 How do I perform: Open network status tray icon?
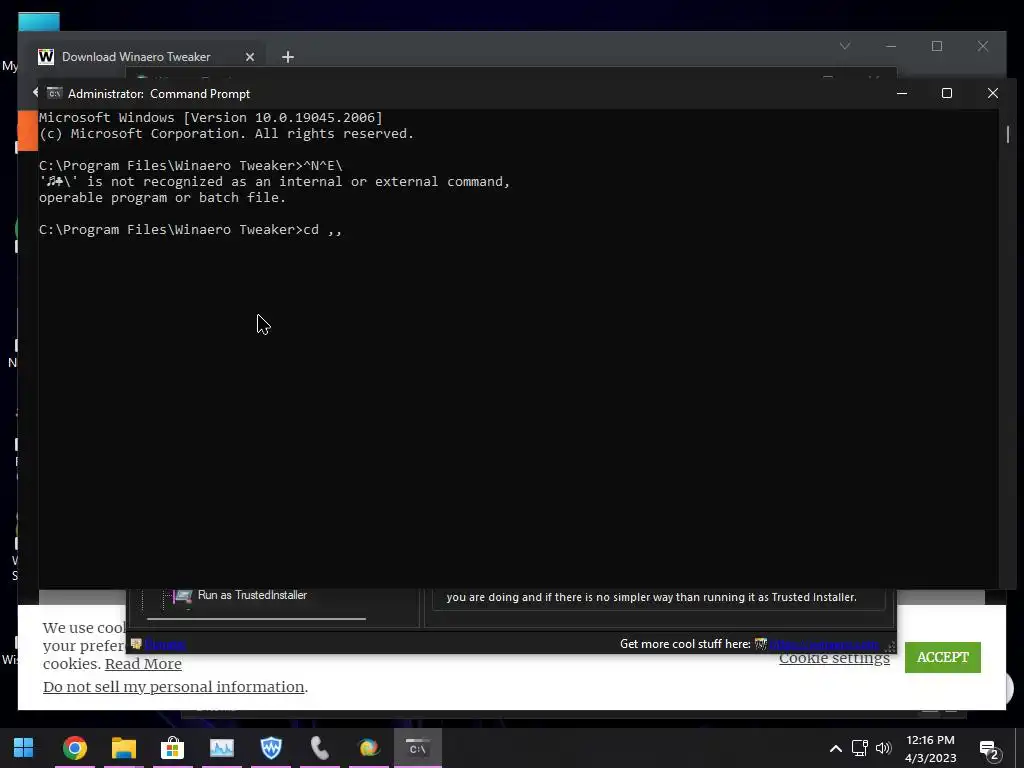coord(859,748)
